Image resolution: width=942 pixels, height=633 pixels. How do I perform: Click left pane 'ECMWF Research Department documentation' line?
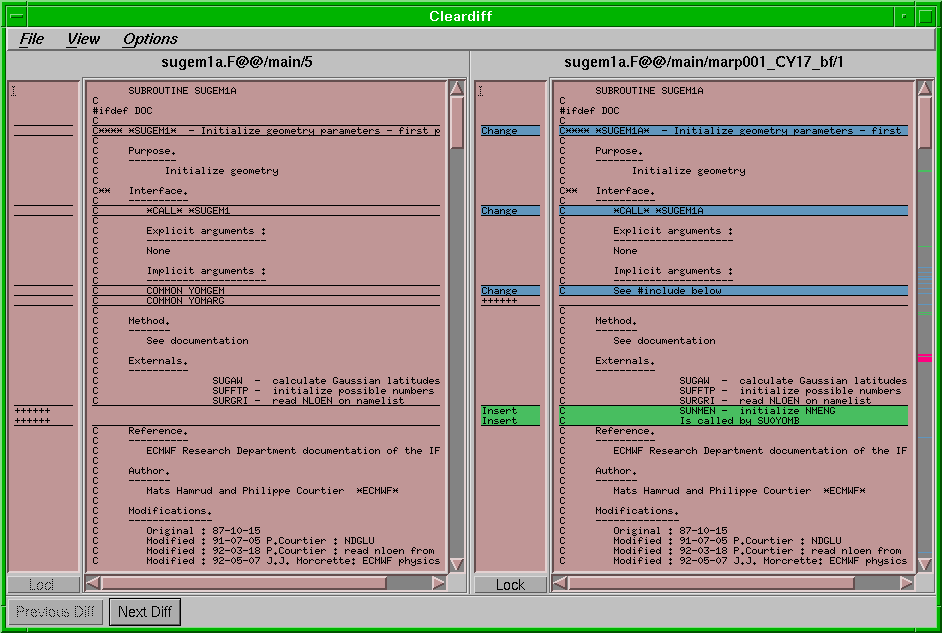[x=293, y=451]
